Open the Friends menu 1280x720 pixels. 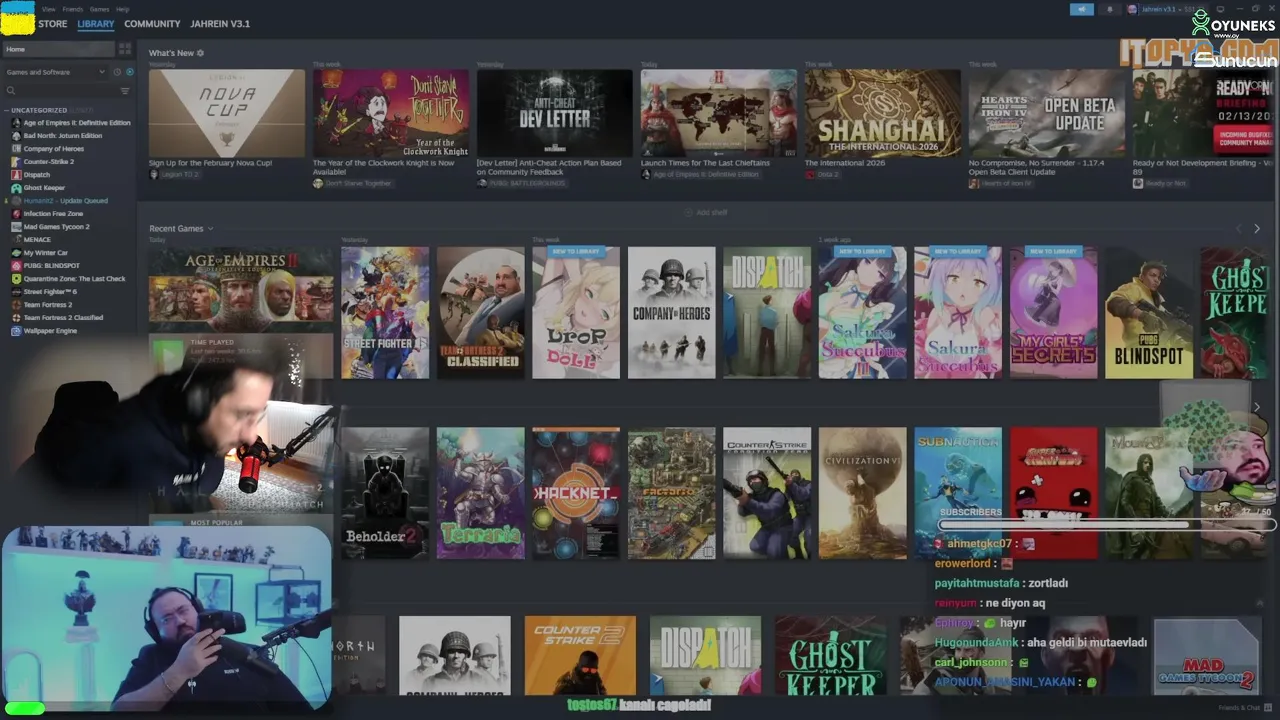(x=73, y=9)
